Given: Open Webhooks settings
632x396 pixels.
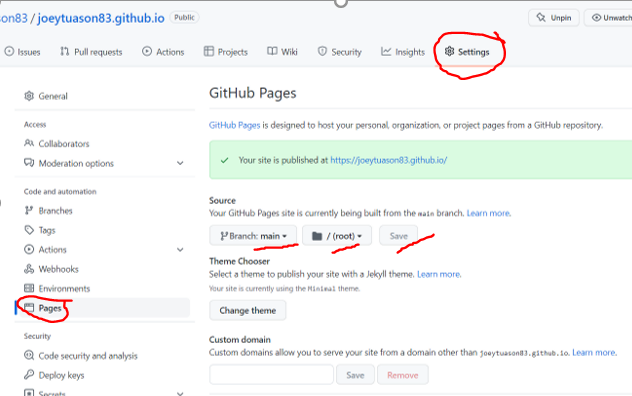Looking at the screenshot, I should point(58,269).
